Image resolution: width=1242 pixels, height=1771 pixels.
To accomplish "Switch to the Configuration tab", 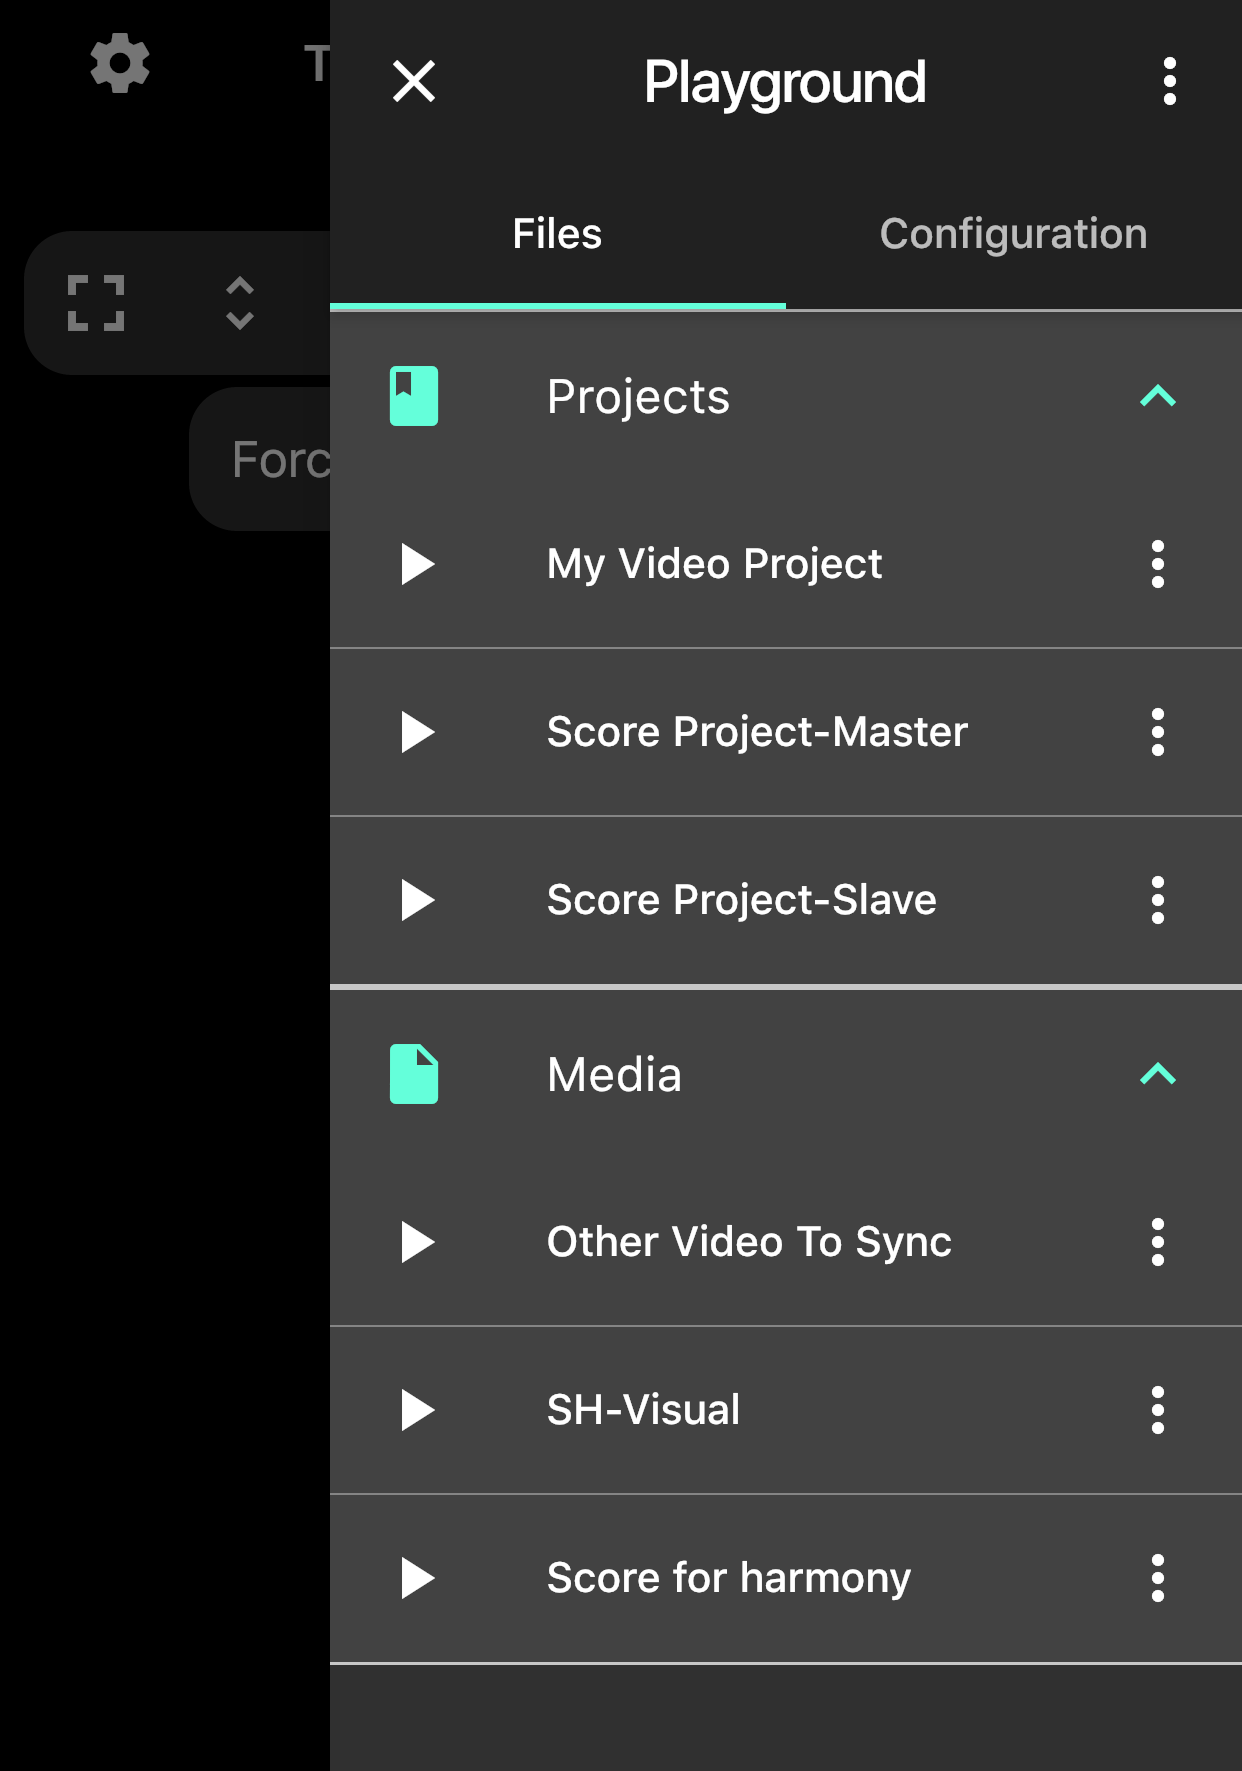I will click(x=1013, y=234).
